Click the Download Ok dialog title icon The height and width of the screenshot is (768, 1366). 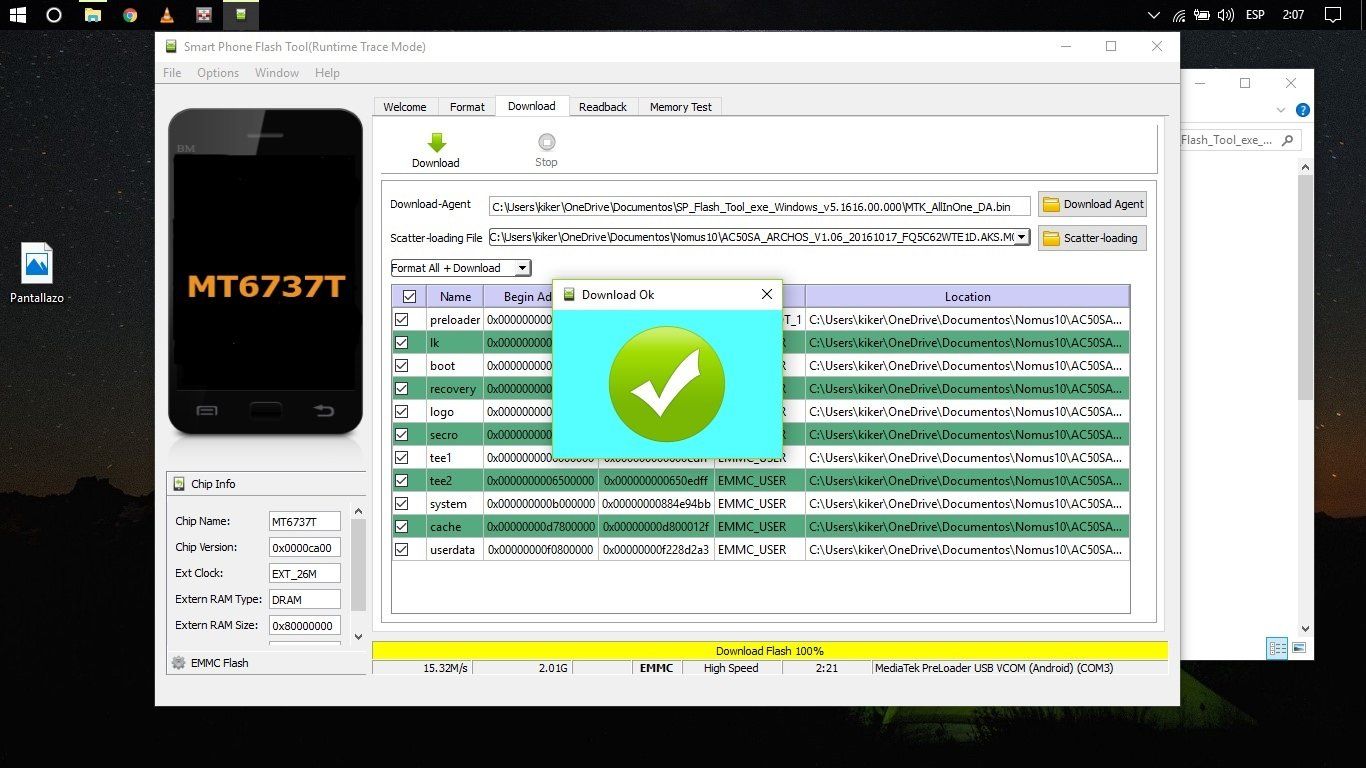pyautogui.click(x=569, y=294)
